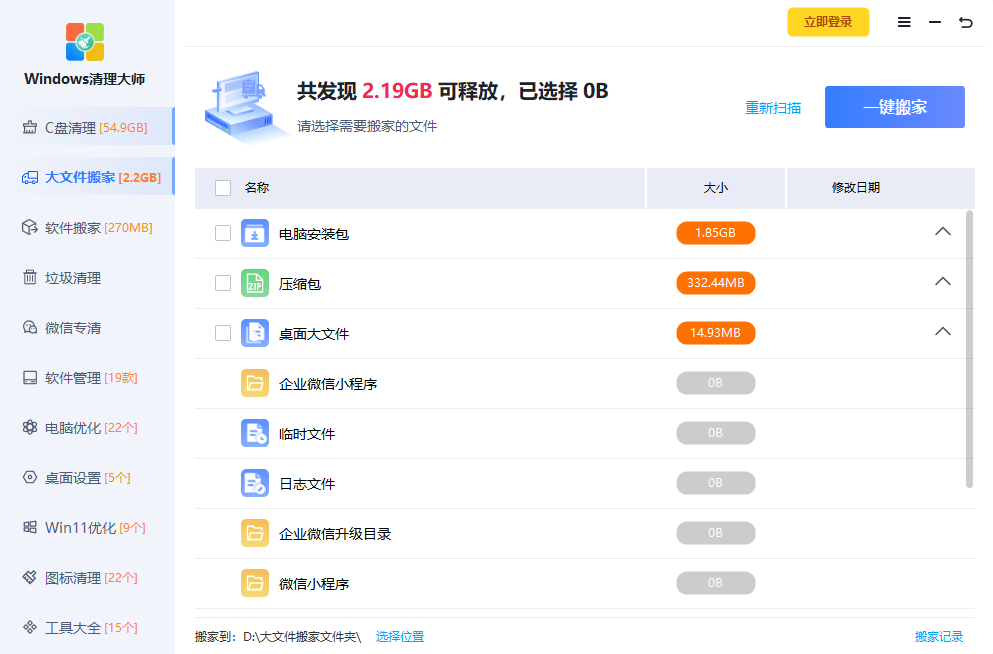Collapse the 桌面大文件 row chevron
This screenshot has width=993, height=654.
(942, 332)
